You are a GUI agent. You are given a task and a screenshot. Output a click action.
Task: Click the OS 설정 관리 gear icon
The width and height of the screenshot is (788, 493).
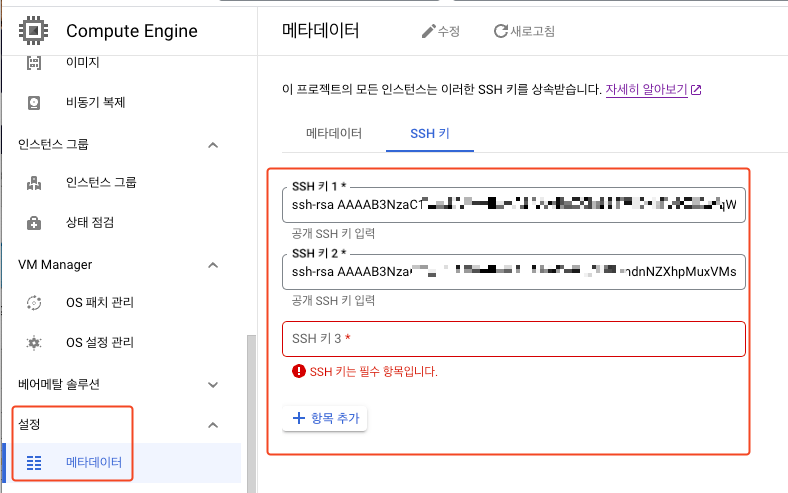pyautogui.click(x=34, y=343)
